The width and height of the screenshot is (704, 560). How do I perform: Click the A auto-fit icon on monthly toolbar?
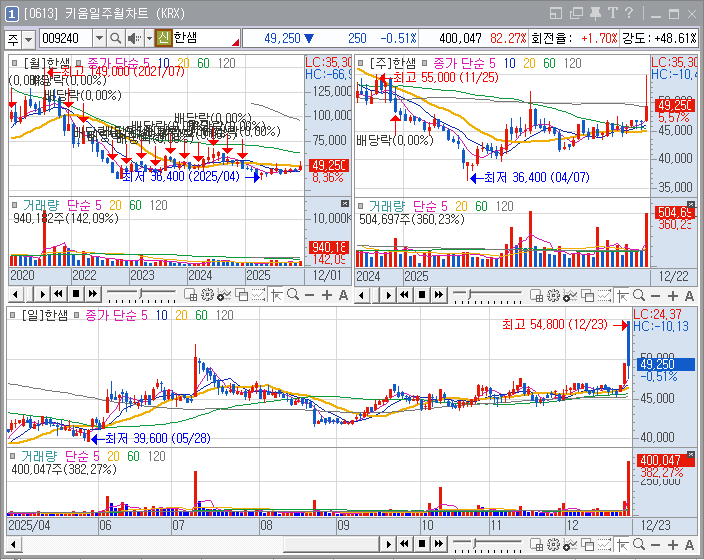click(x=343, y=295)
